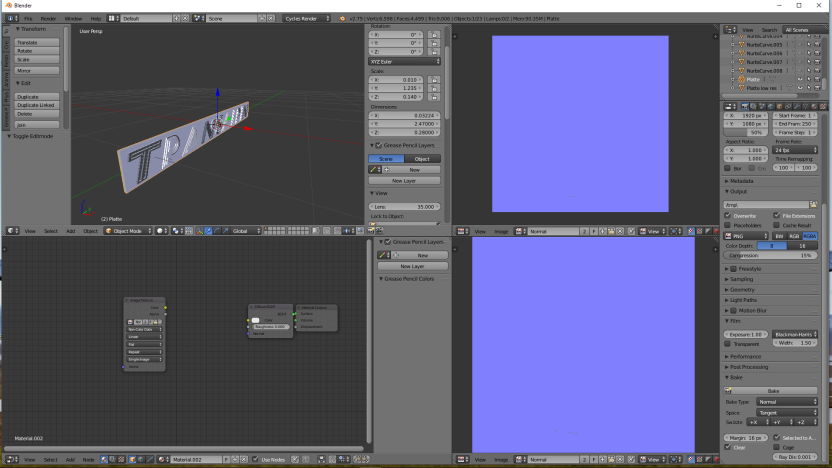Click the Platte object icon in outliner
The width and height of the screenshot is (832, 468).
741,79
